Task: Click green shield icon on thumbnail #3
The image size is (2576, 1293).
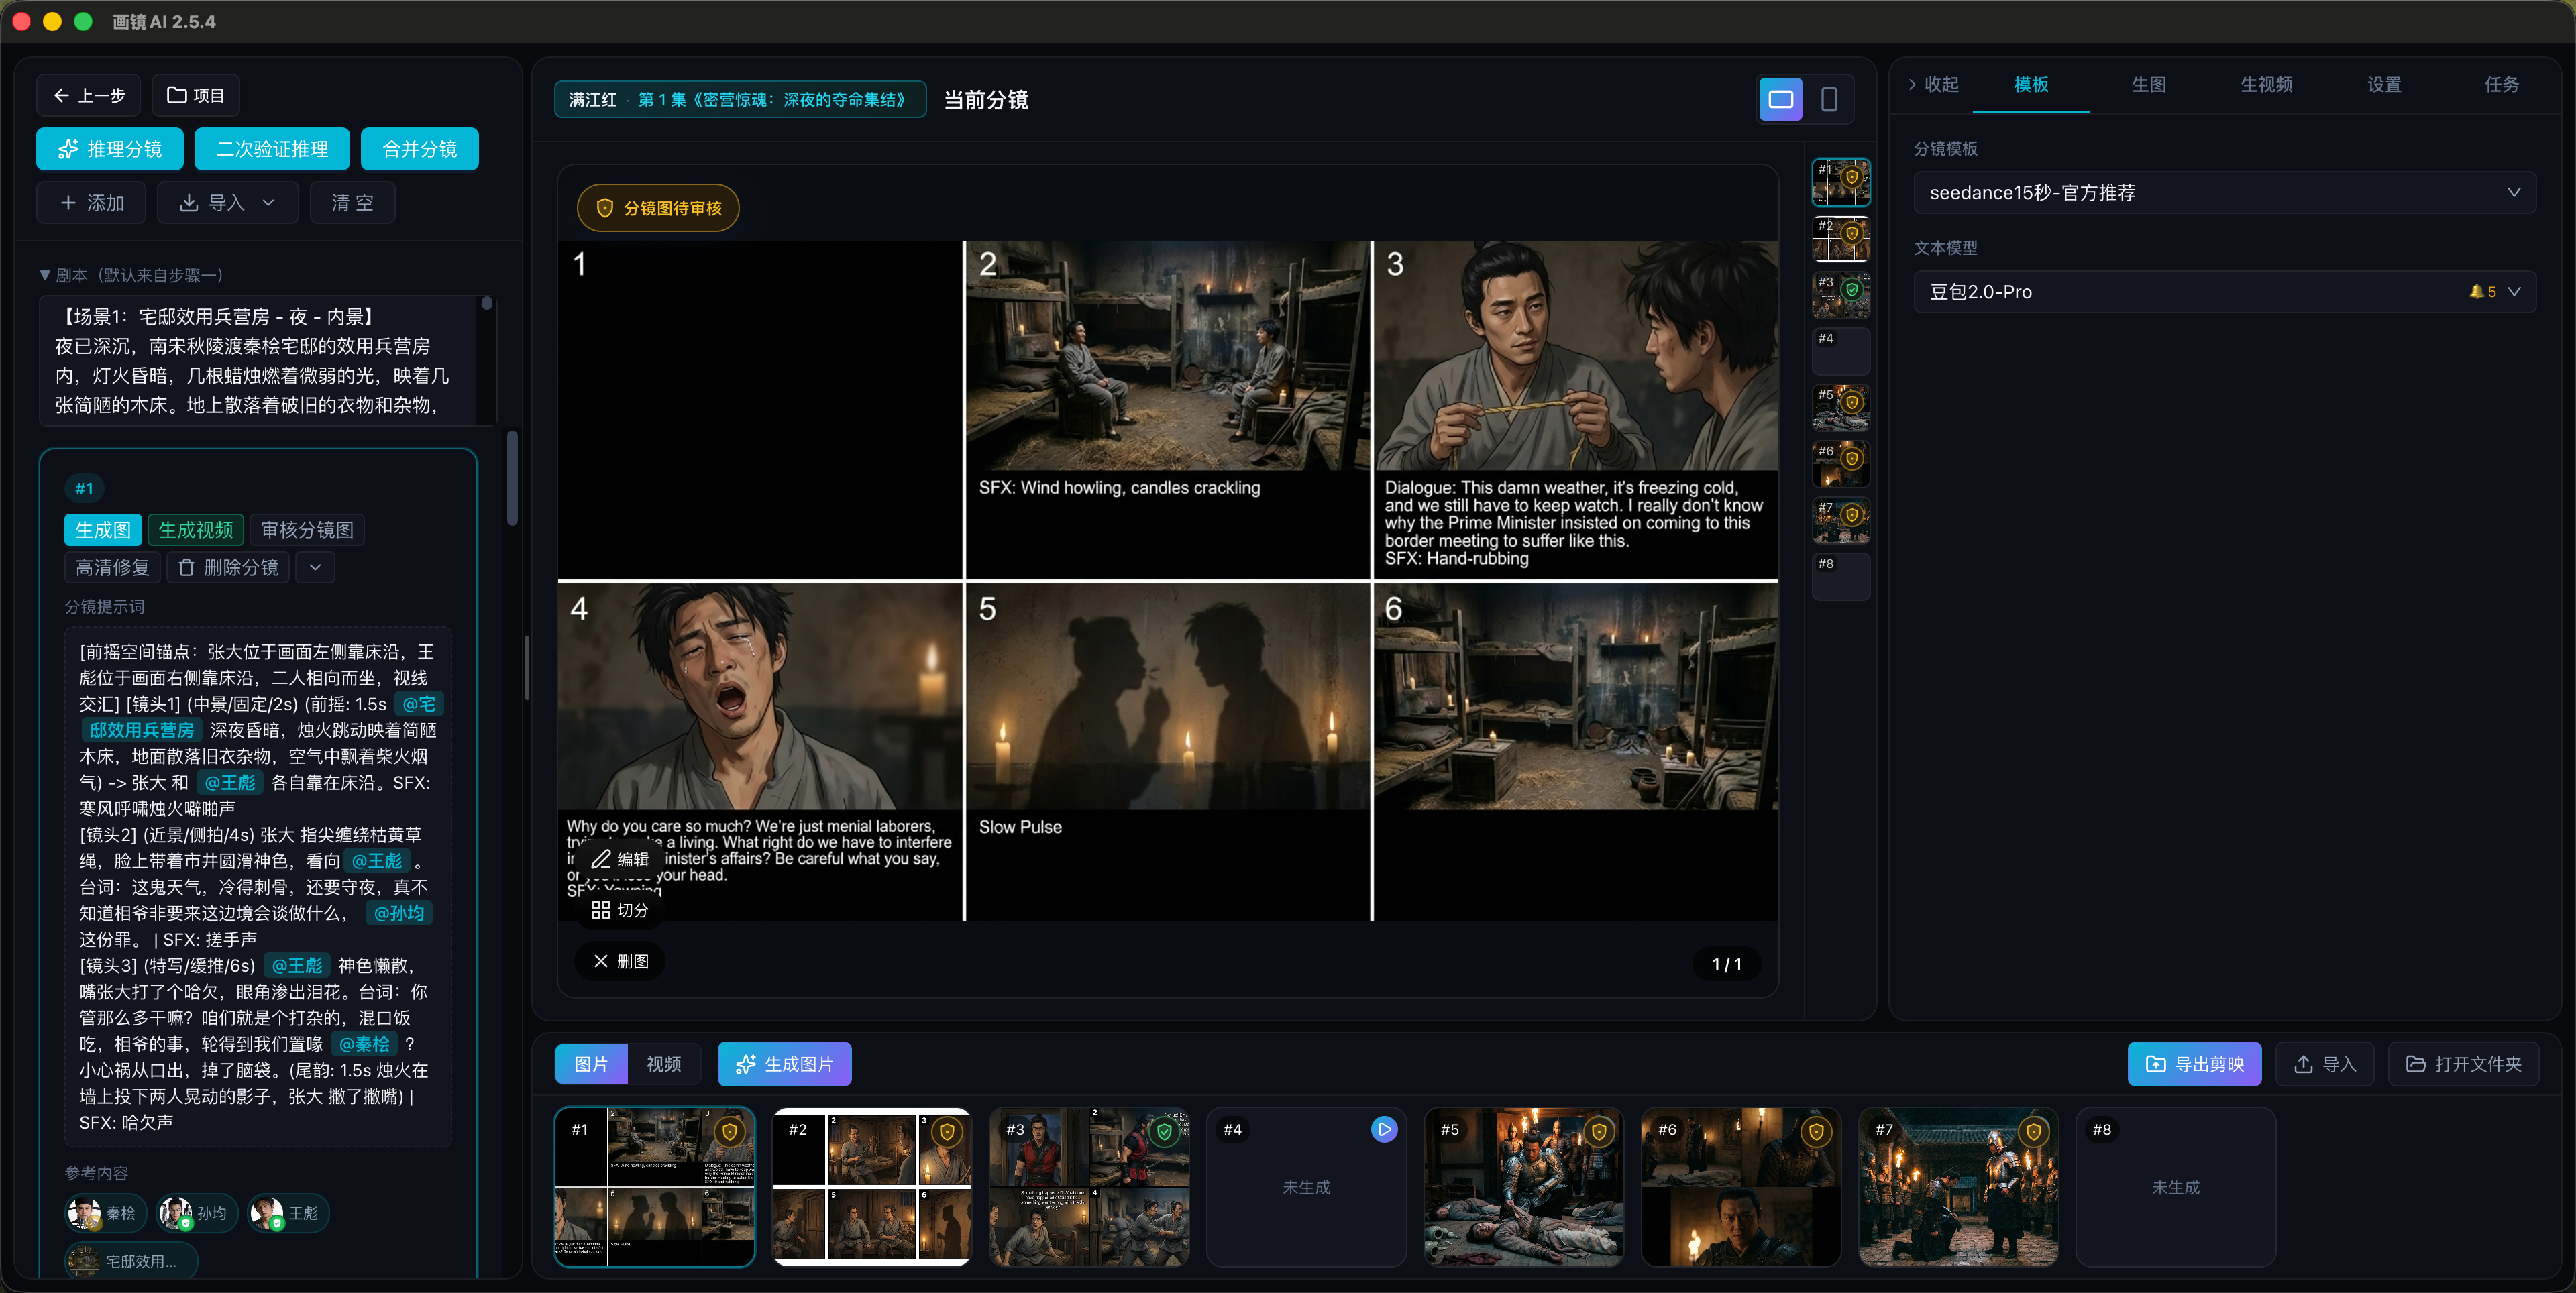Action: click(x=1164, y=1132)
